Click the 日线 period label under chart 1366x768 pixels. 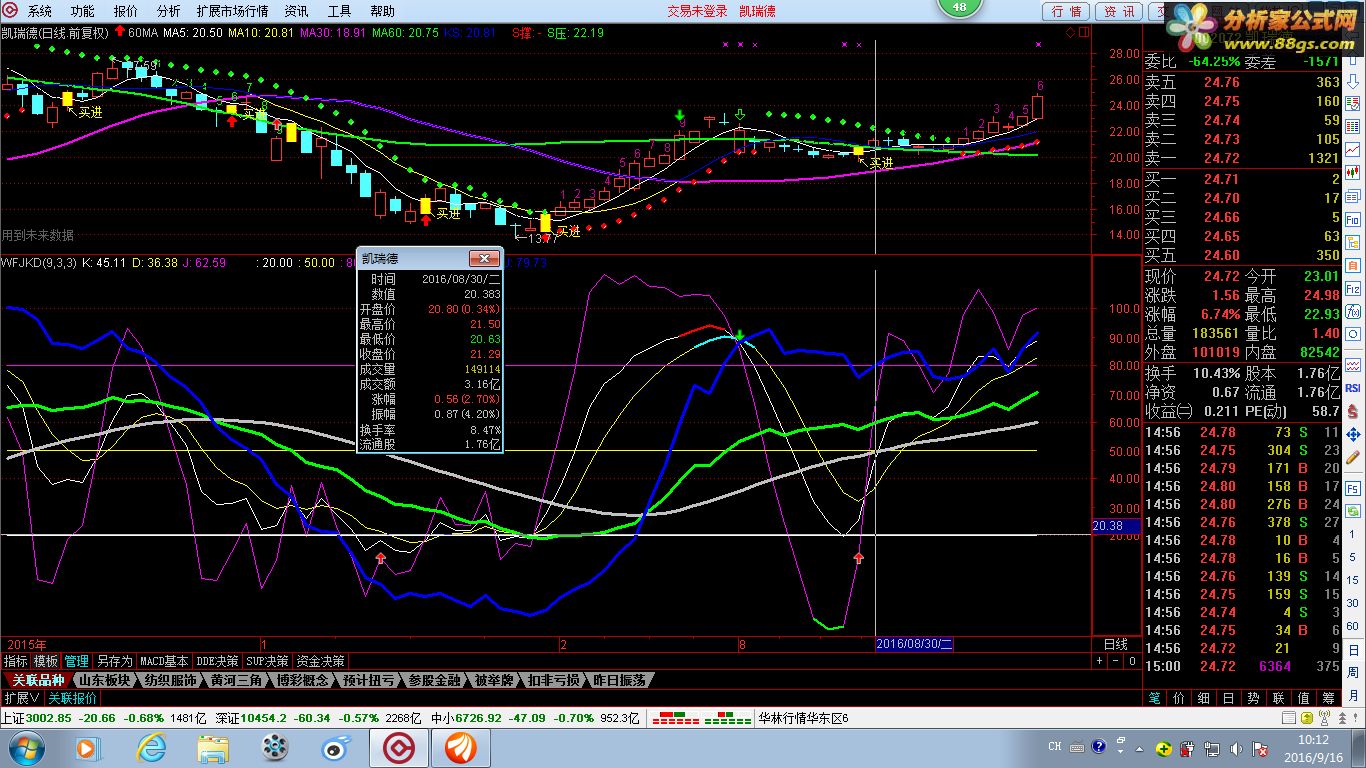[x=1115, y=644]
